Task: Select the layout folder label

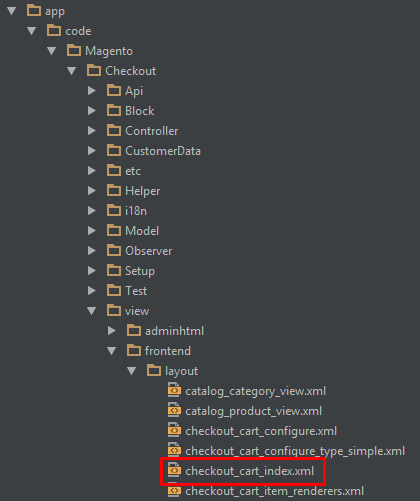Action: pyautogui.click(x=181, y=371)
